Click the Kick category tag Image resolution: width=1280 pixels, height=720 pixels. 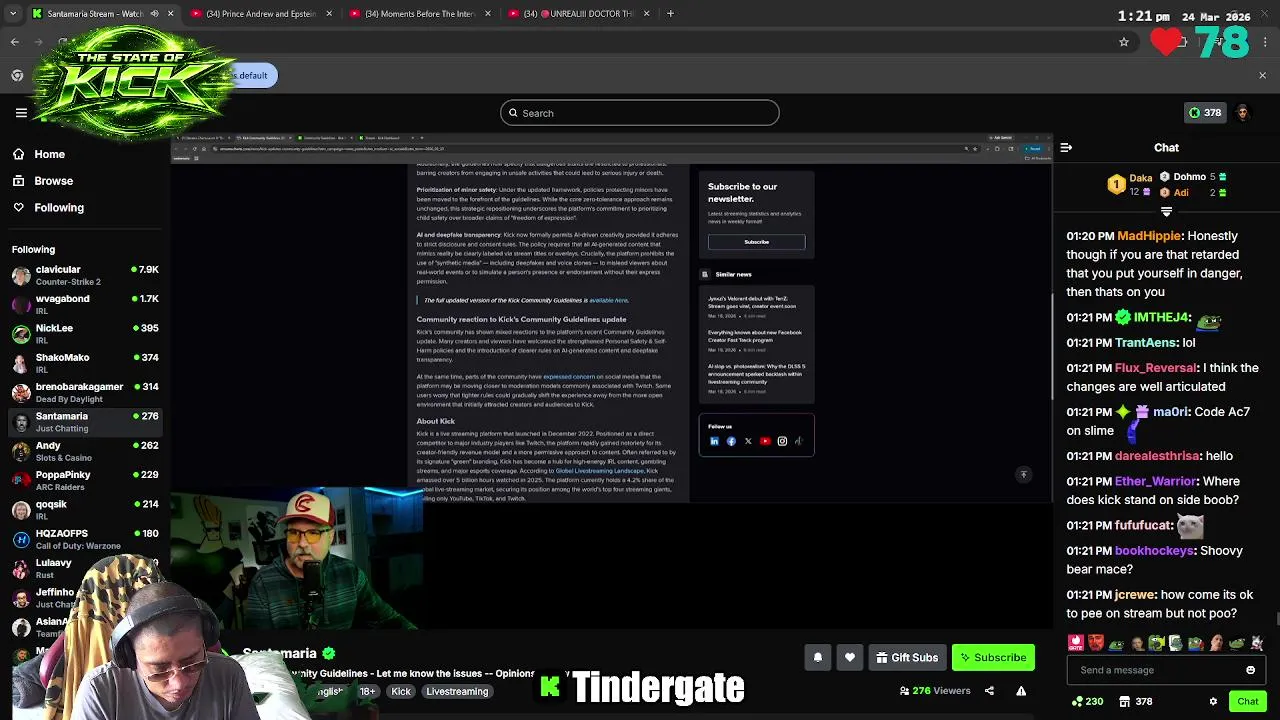tap(401, 691)
